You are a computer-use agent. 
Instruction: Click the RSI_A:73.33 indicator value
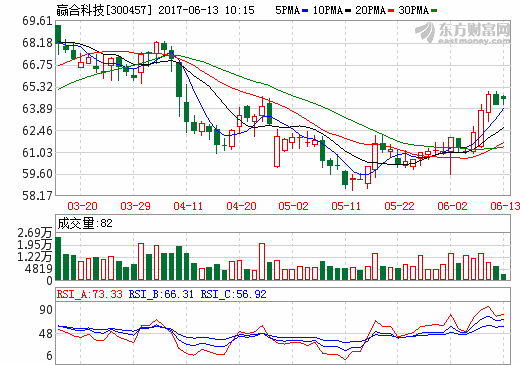click(90, 294)
